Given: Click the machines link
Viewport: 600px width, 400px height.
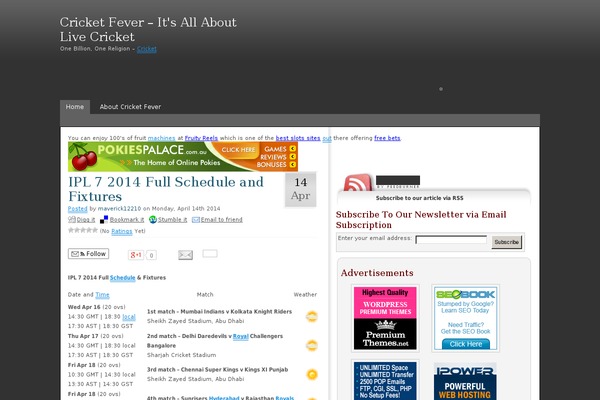Looking at the screenshot, I should pyautogui.click(x=161, y=138).
